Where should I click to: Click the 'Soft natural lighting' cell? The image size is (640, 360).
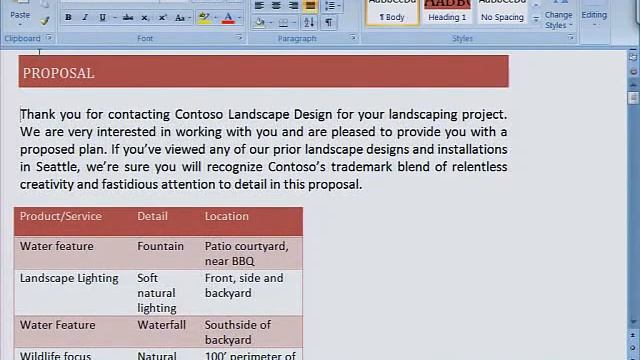pos(157,293)
